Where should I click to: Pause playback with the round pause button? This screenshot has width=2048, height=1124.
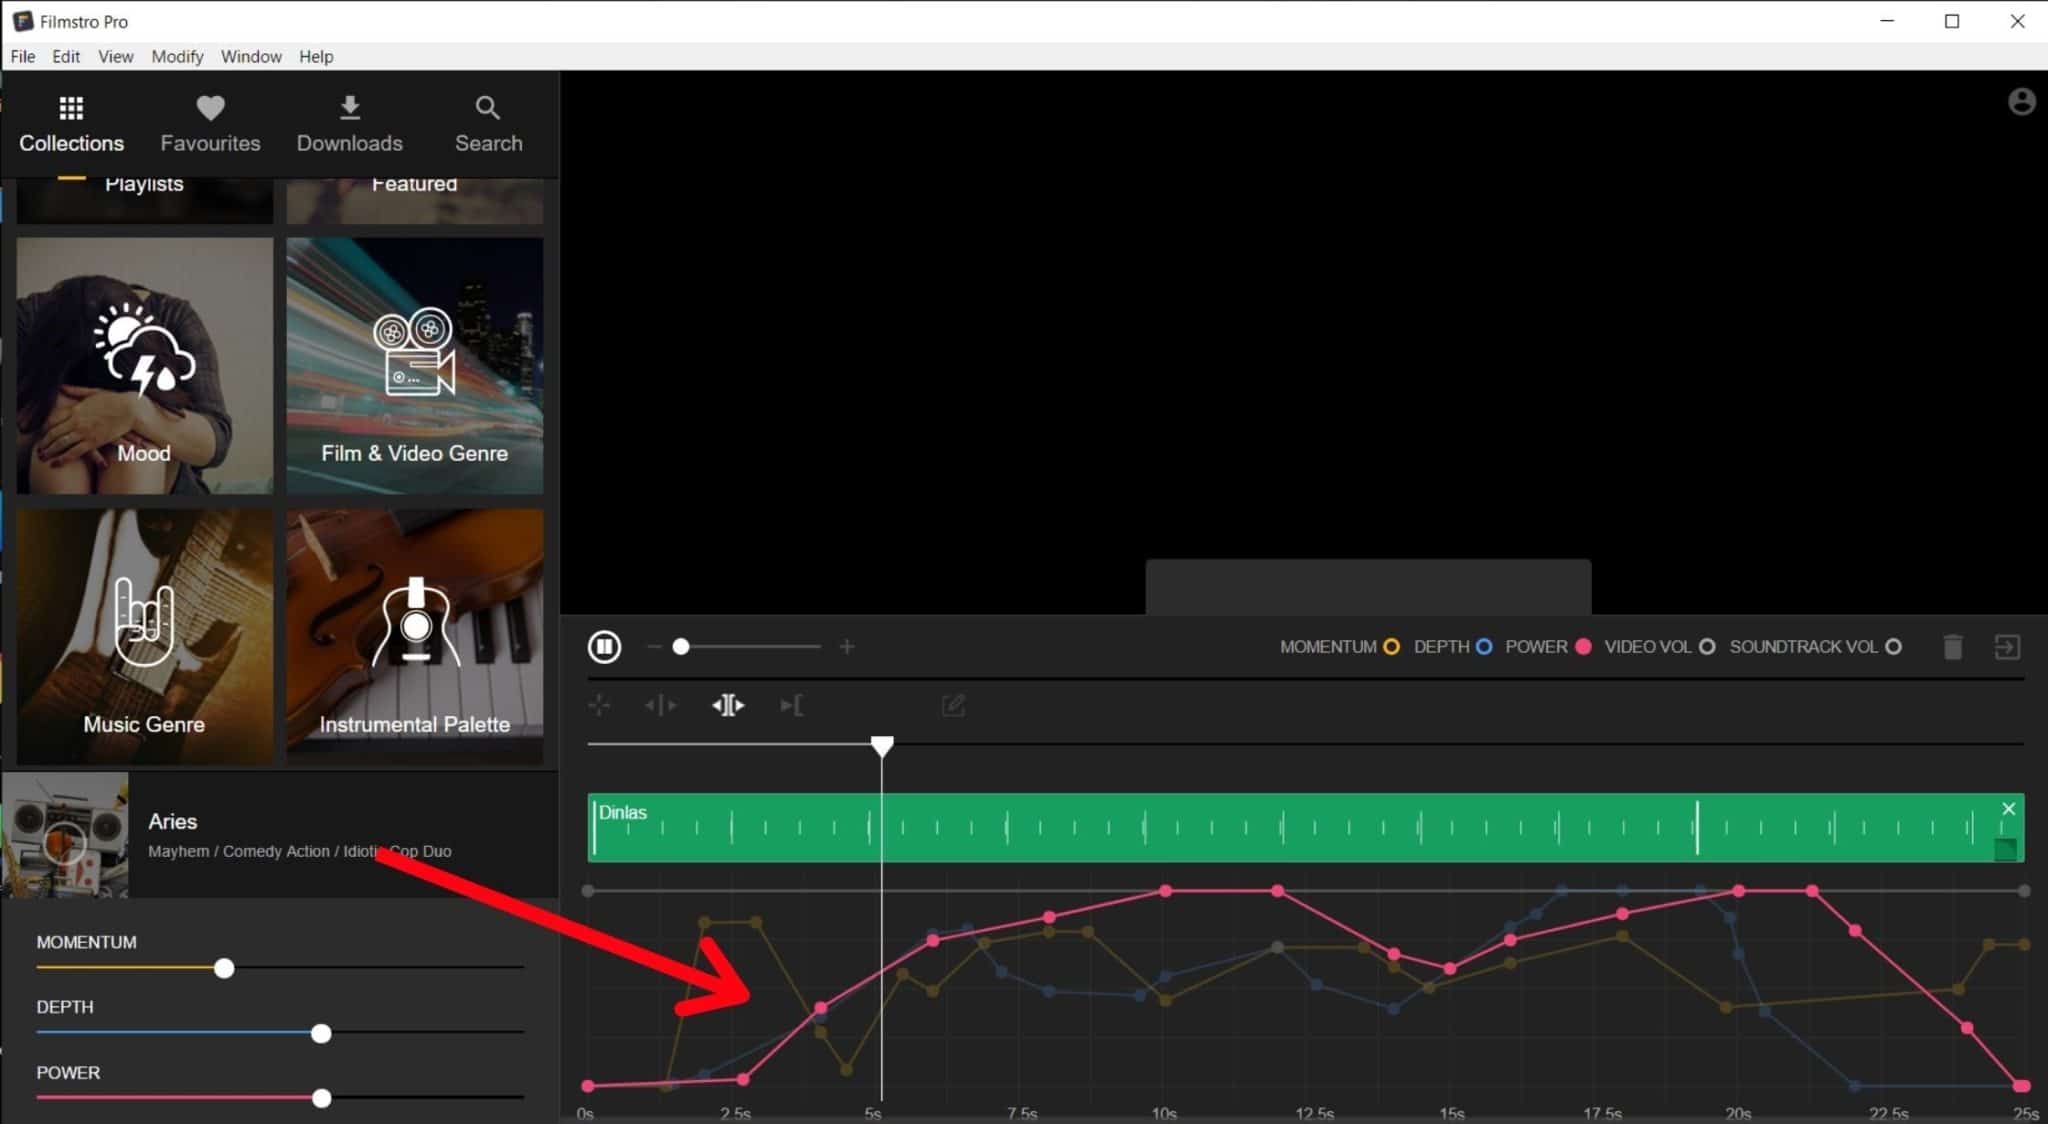[604, 647]
